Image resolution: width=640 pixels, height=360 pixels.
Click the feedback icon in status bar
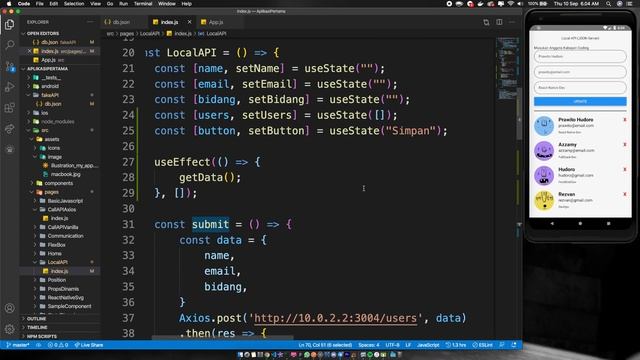pyautogui.click(x=502, y=345)
